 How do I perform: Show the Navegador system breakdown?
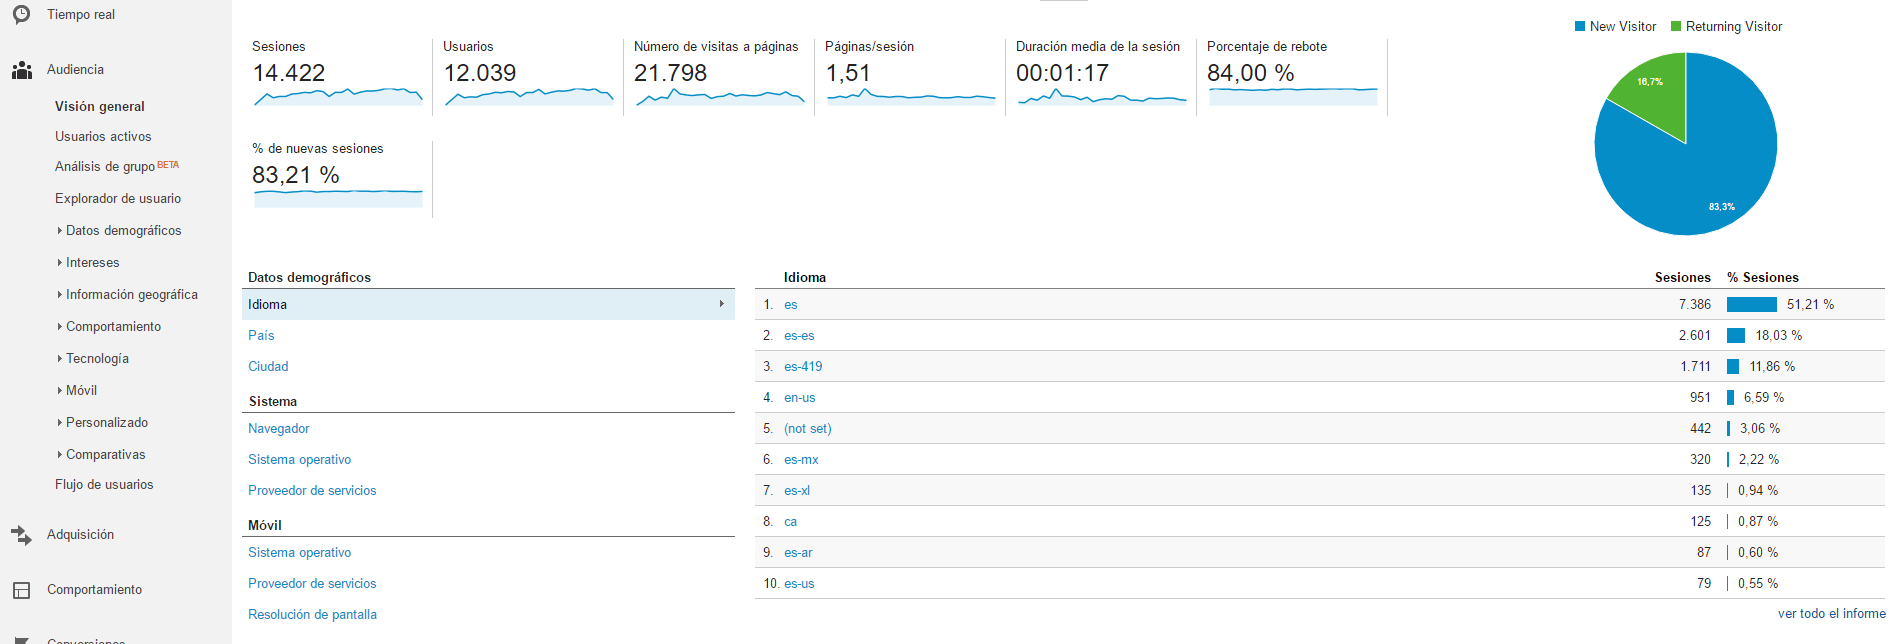(279, 429)
